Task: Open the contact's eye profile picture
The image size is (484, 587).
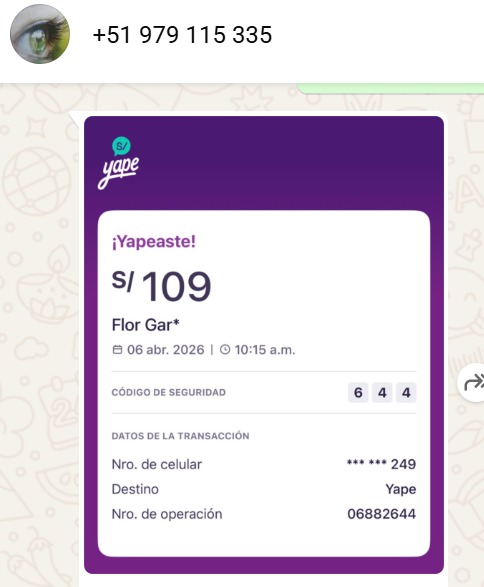Action: (40, 34)
